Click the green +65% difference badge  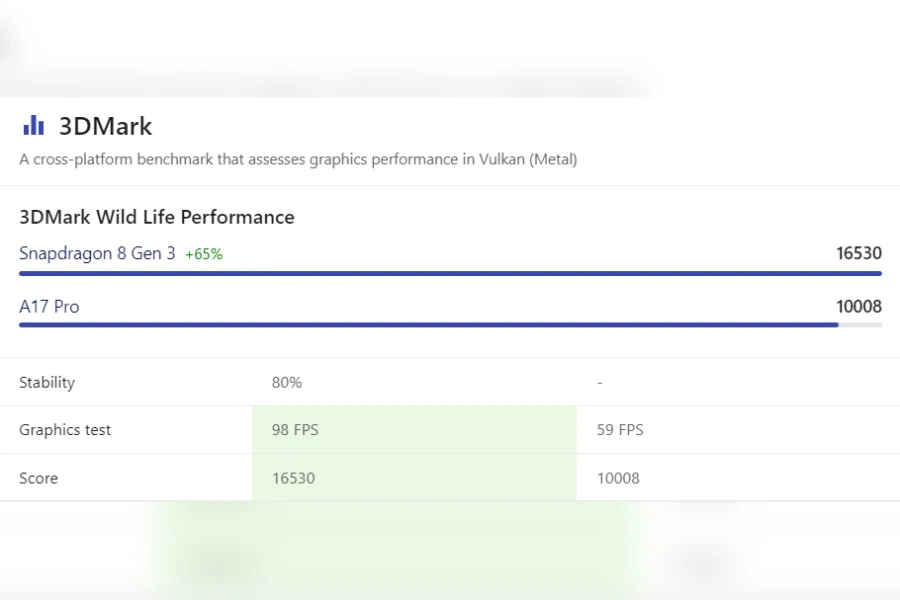tap(203, 255)
